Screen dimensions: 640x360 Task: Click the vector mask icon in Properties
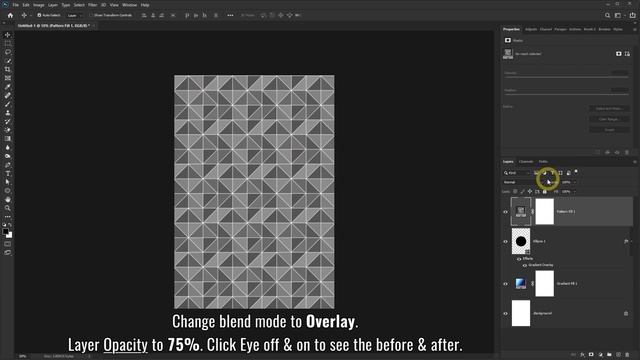(627, 54)
